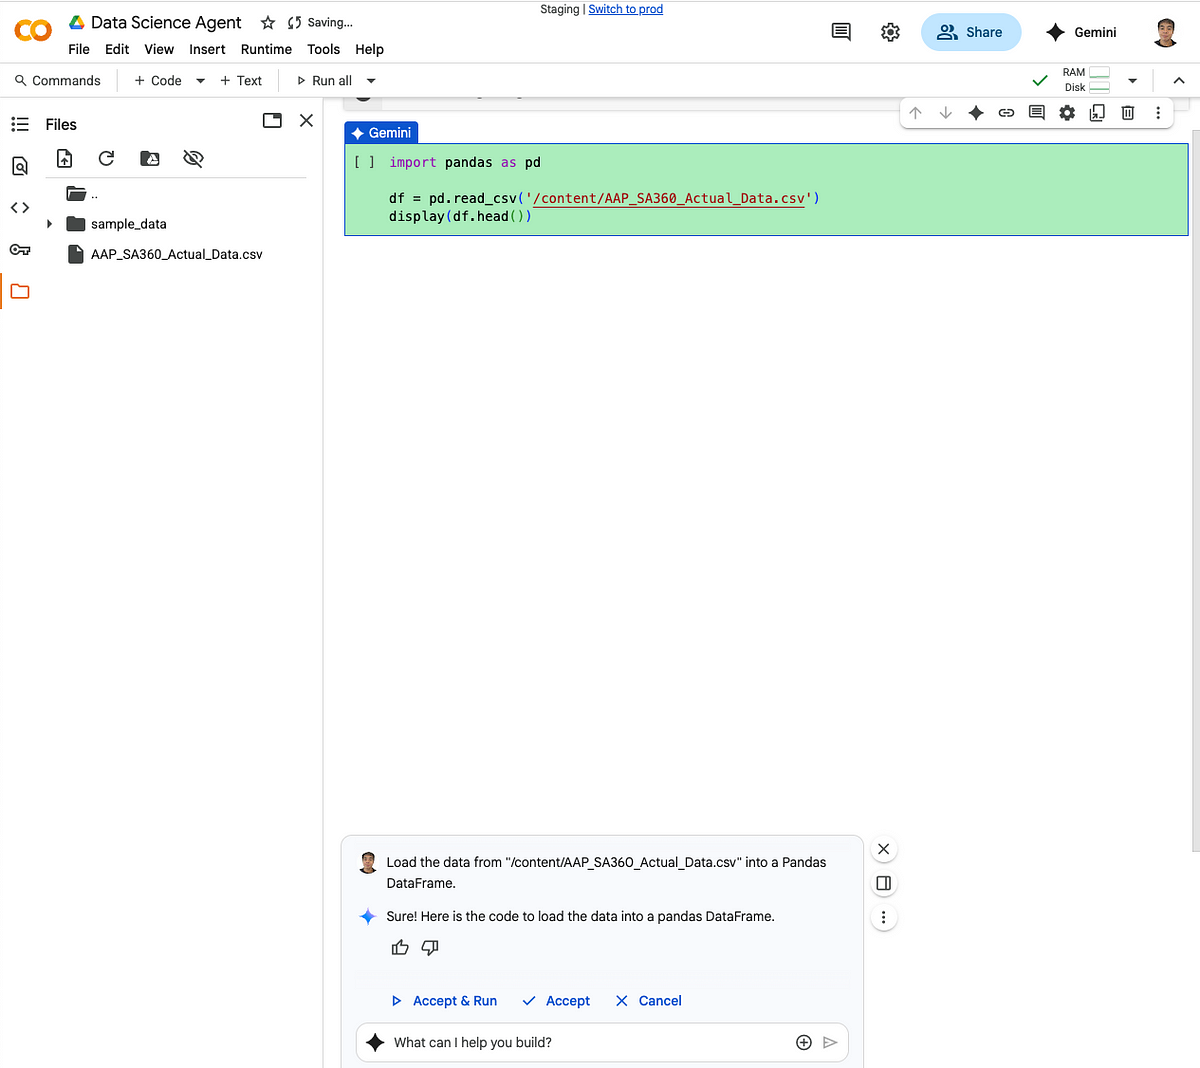Select AAP_SA360_Actual_Data.csv file
This screenshot has height=1068, width=1200.
[x=165, y=254]
